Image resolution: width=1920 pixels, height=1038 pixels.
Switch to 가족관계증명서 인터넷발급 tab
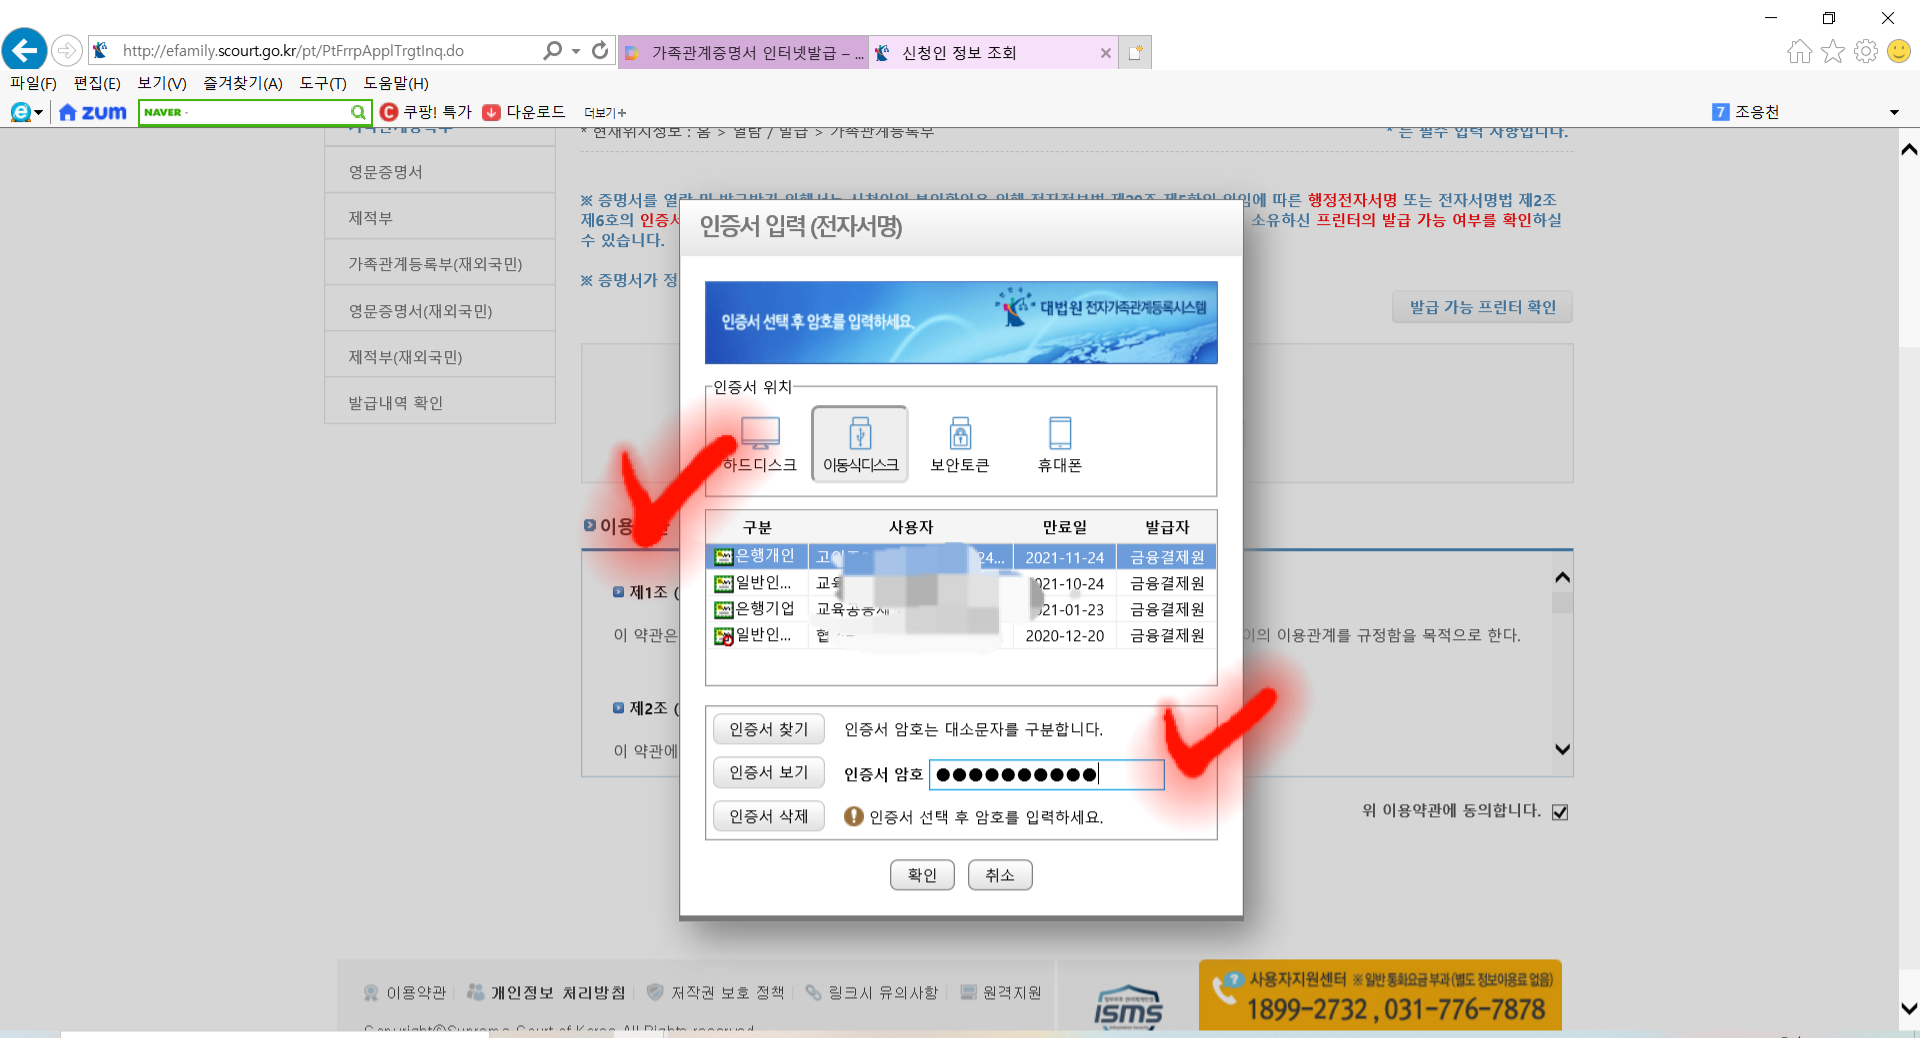click(743, 53)
